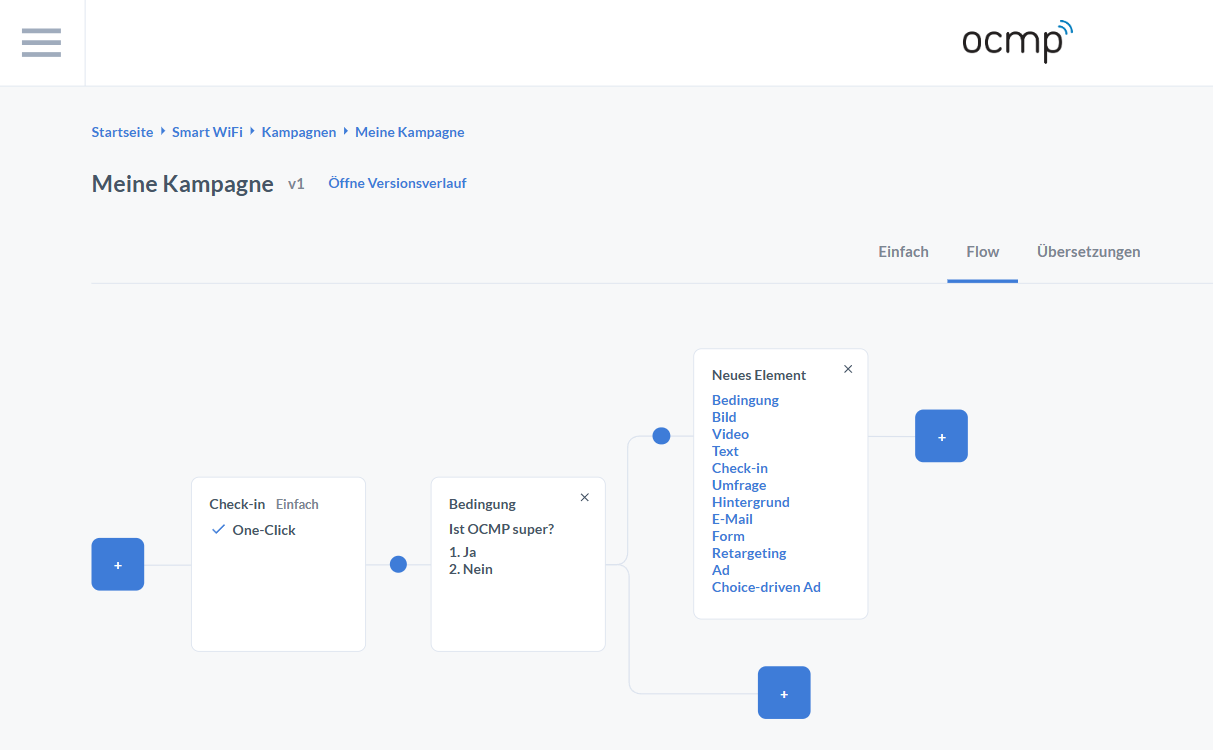Close the Neues Element popup
The image size is (1213, 750).
(x=848, y=369)
